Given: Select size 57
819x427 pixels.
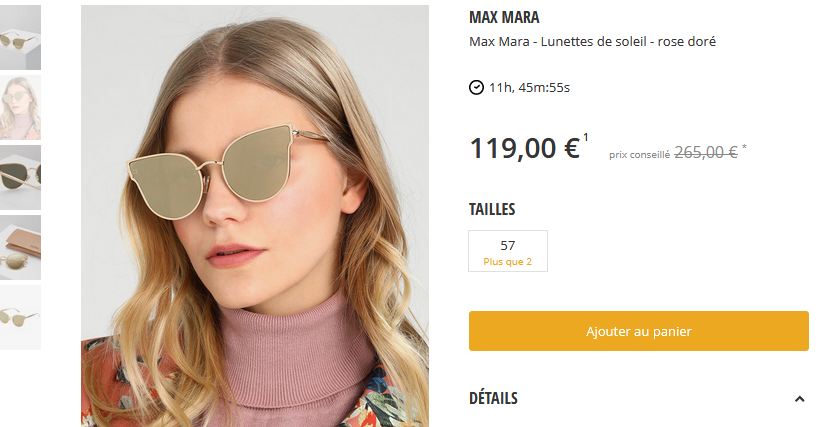Looking at the screenshot, I should 508,251.
